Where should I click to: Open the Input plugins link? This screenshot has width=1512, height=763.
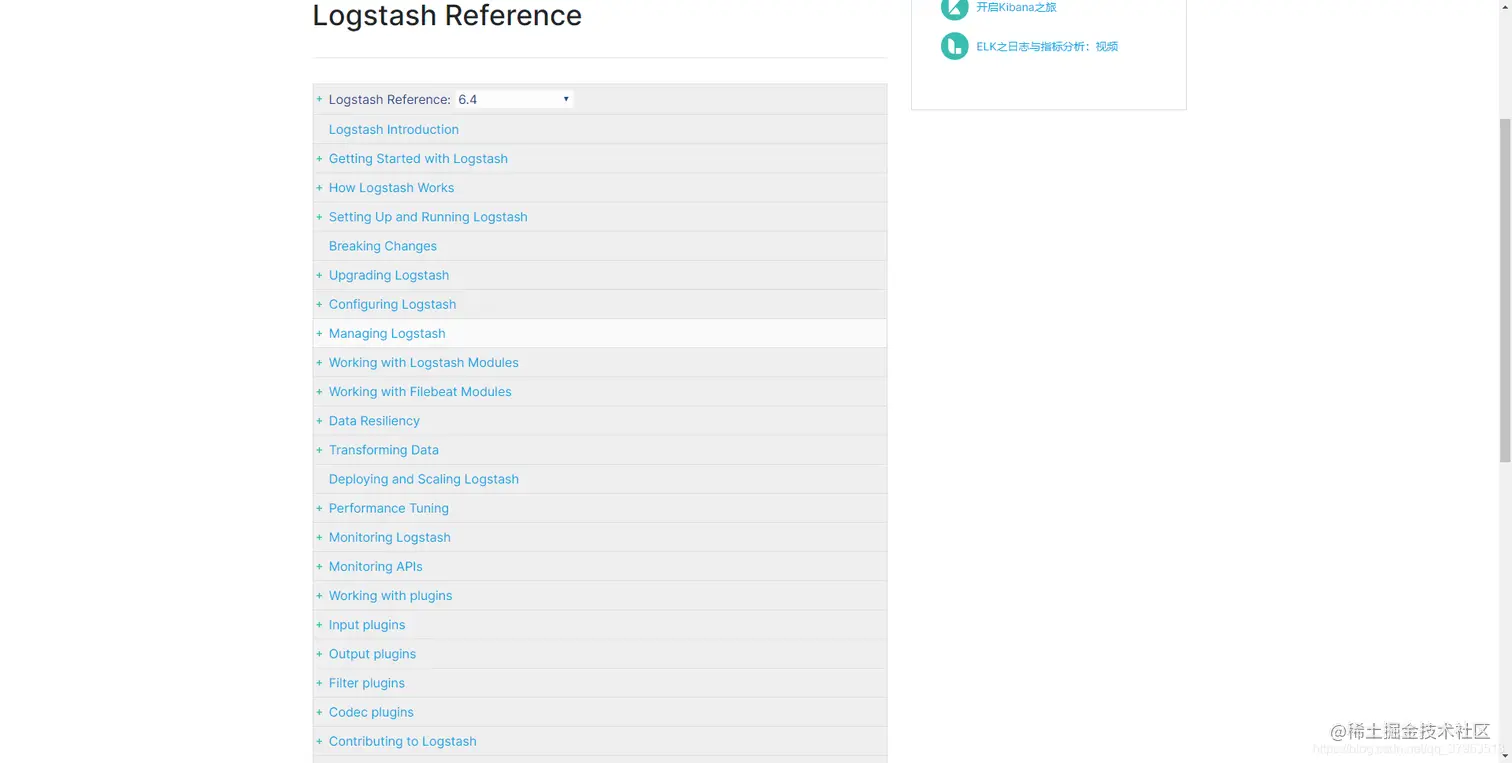367,624
